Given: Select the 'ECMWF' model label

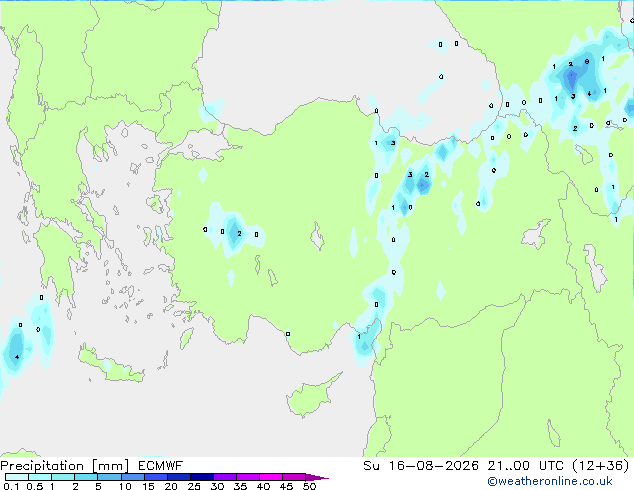Looking at the screenshot, I should (160, 466).
